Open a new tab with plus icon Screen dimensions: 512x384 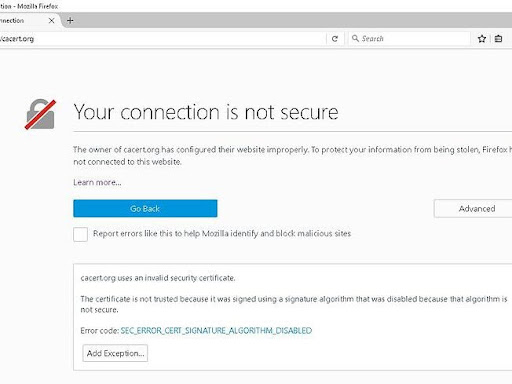coord(70,21)
